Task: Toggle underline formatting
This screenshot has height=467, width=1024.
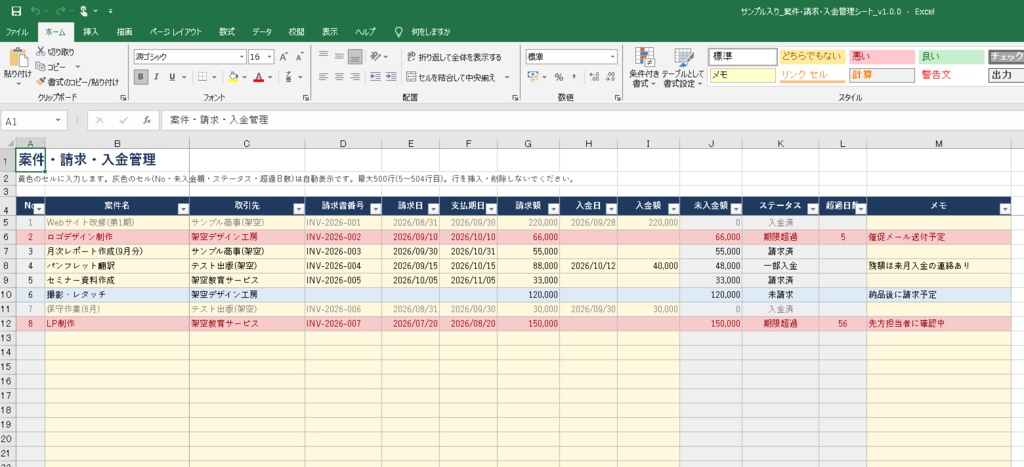Action: point(172,77)
